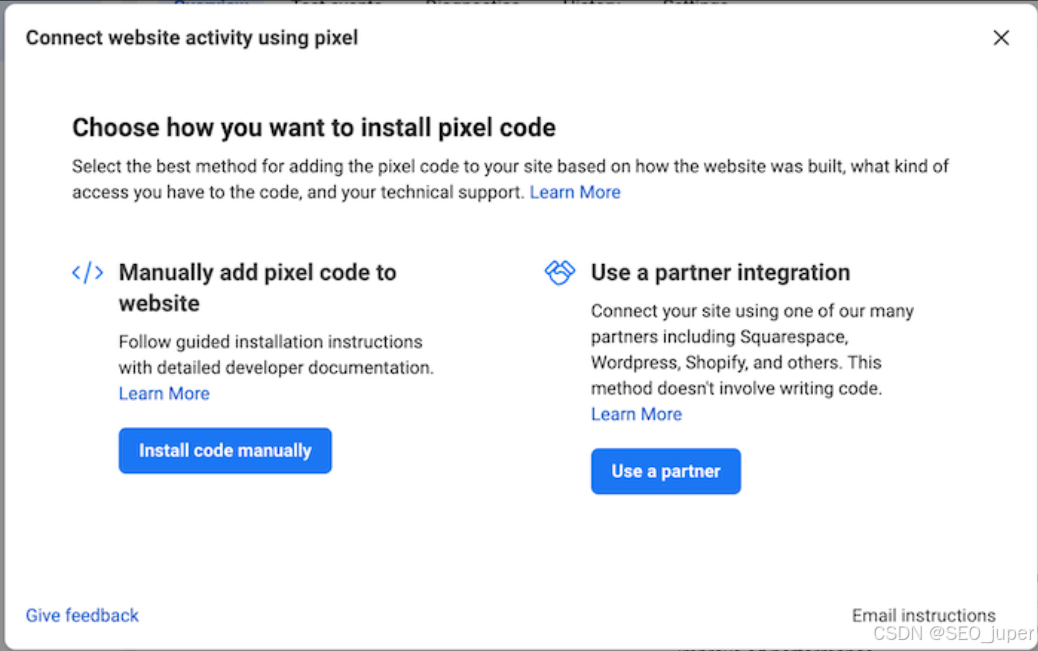This screenshot has height=651, width=1038.
Task: Click the 'Follow guided installation instructions' text
Action: point(270,342)
